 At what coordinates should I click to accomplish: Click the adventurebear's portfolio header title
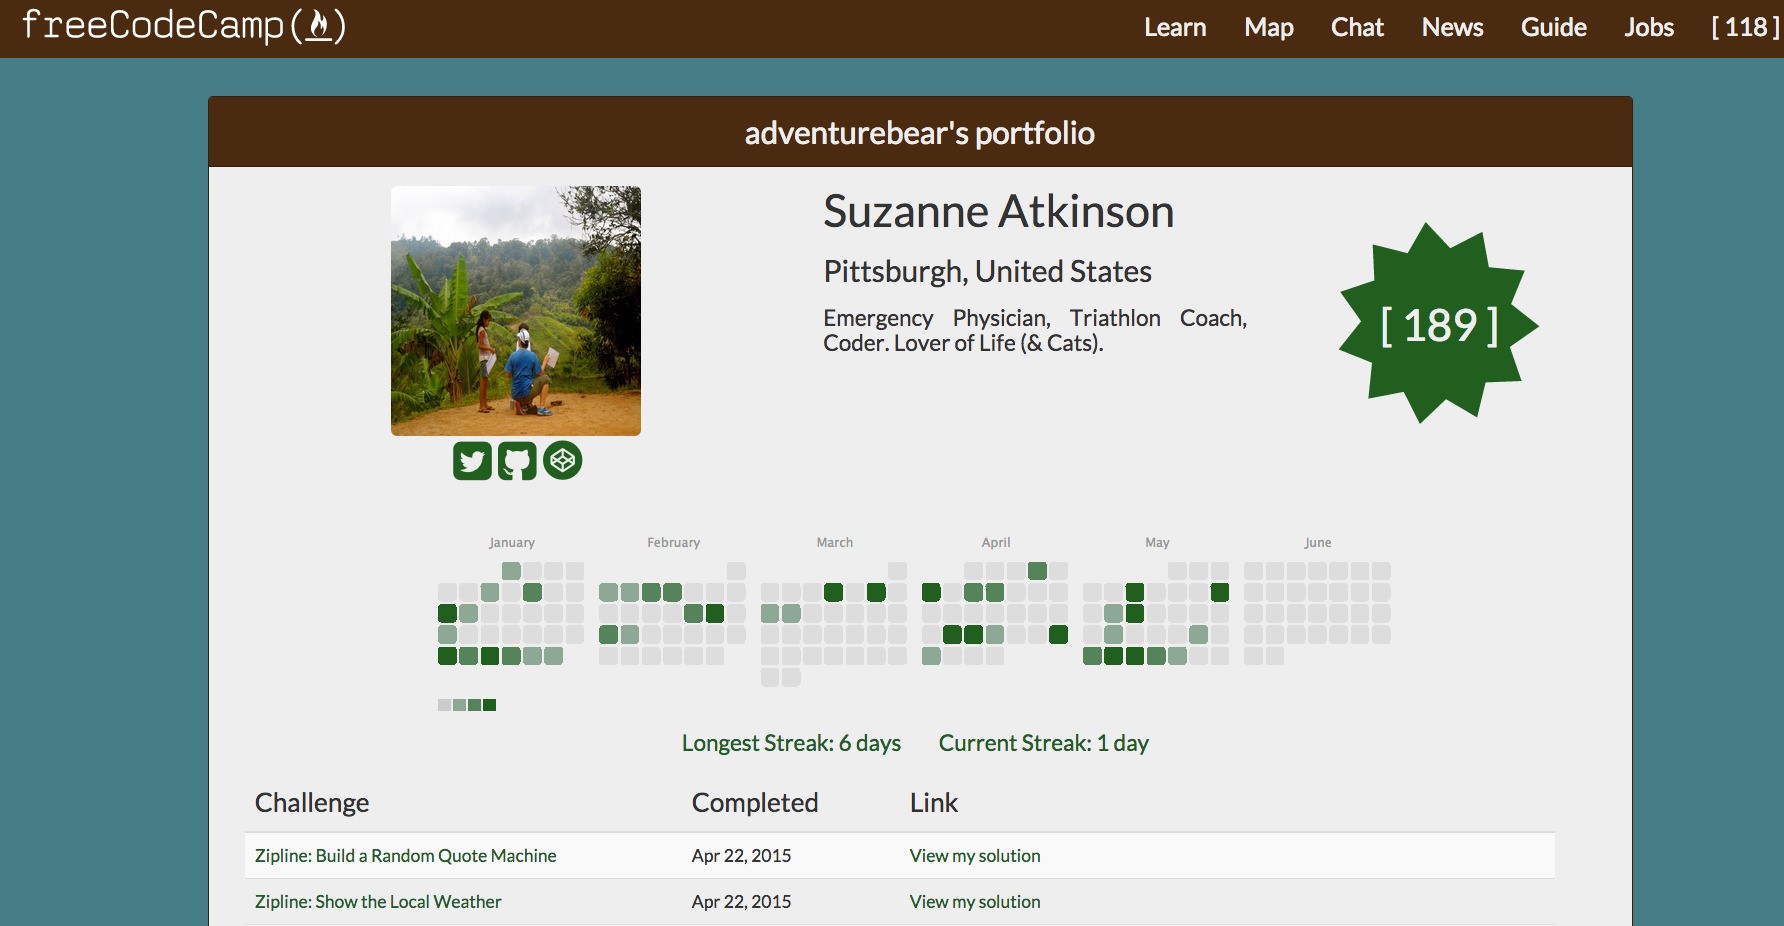[920, 133]
